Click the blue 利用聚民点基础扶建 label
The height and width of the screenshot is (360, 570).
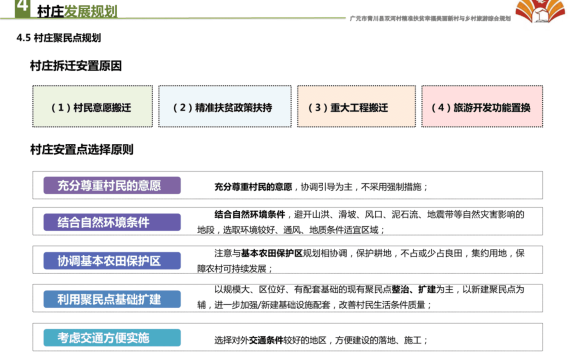point(112,299)
